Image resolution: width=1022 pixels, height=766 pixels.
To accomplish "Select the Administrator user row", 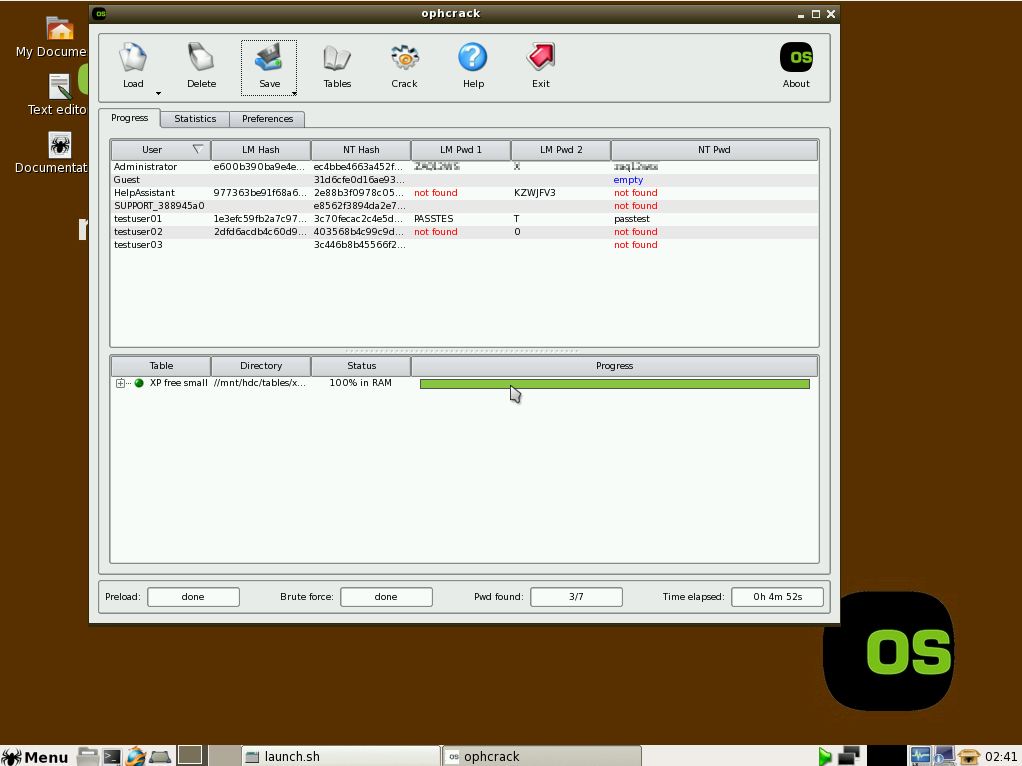I will pos(464,167).
